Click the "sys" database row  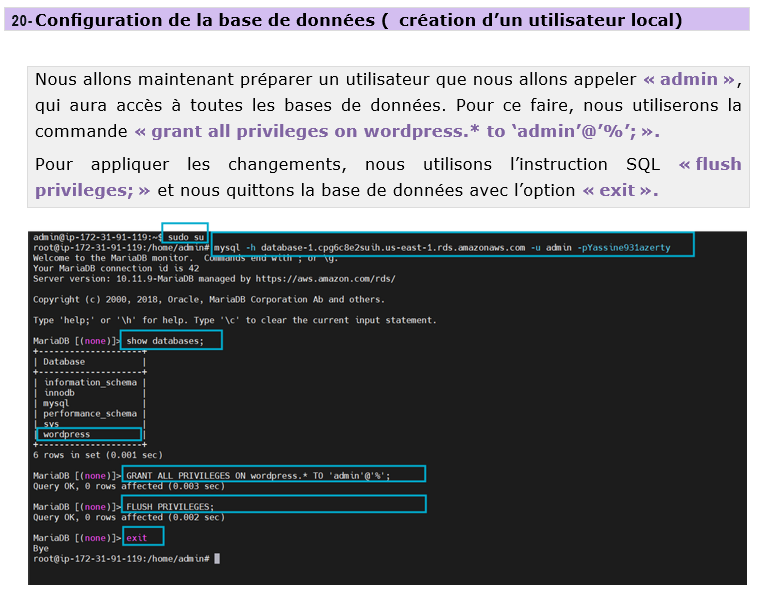pyautogui.click(x=51, y=424)
